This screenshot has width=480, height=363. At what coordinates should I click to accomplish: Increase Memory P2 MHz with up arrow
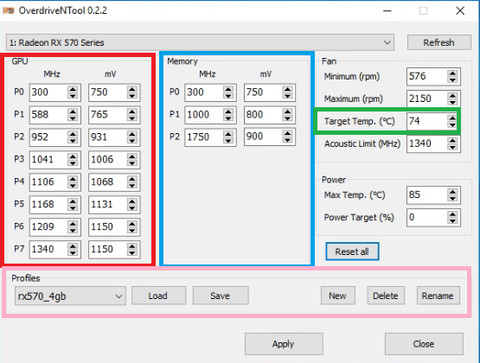click(x=228, y=134)
